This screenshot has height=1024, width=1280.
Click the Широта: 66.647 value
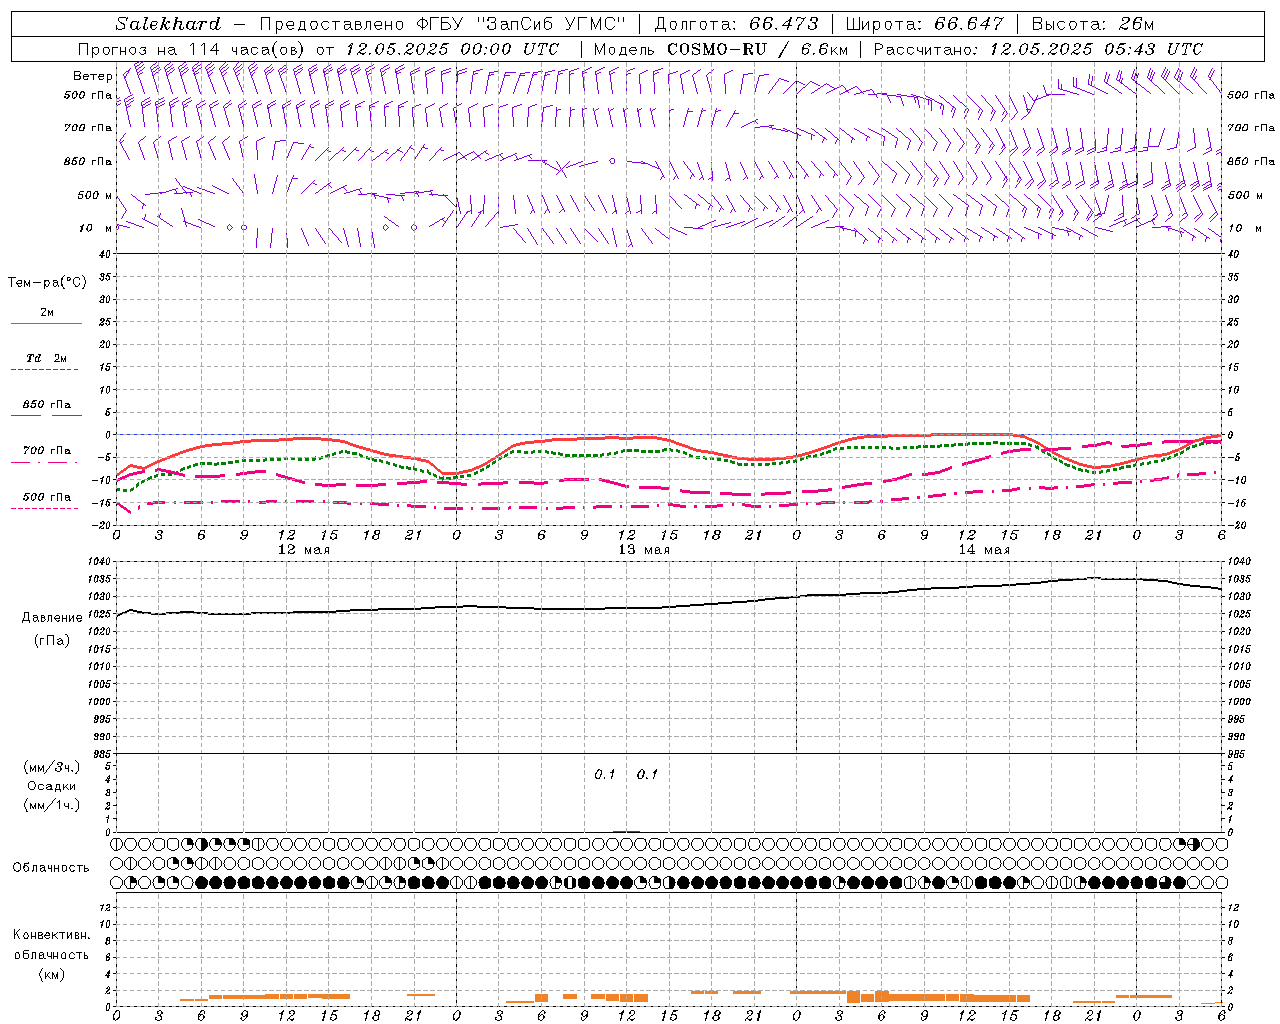pyautogui.click(x=924, y=24)
